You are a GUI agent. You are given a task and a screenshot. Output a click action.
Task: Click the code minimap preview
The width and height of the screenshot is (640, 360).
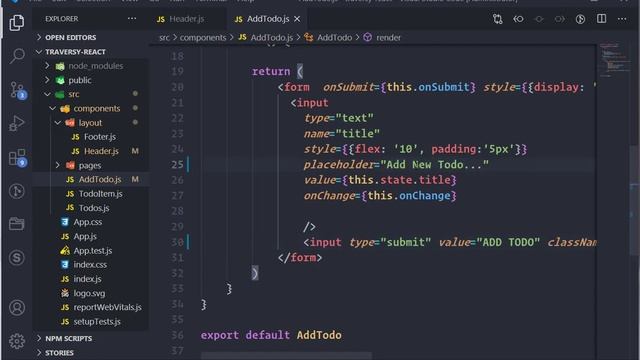pos(614,61)
